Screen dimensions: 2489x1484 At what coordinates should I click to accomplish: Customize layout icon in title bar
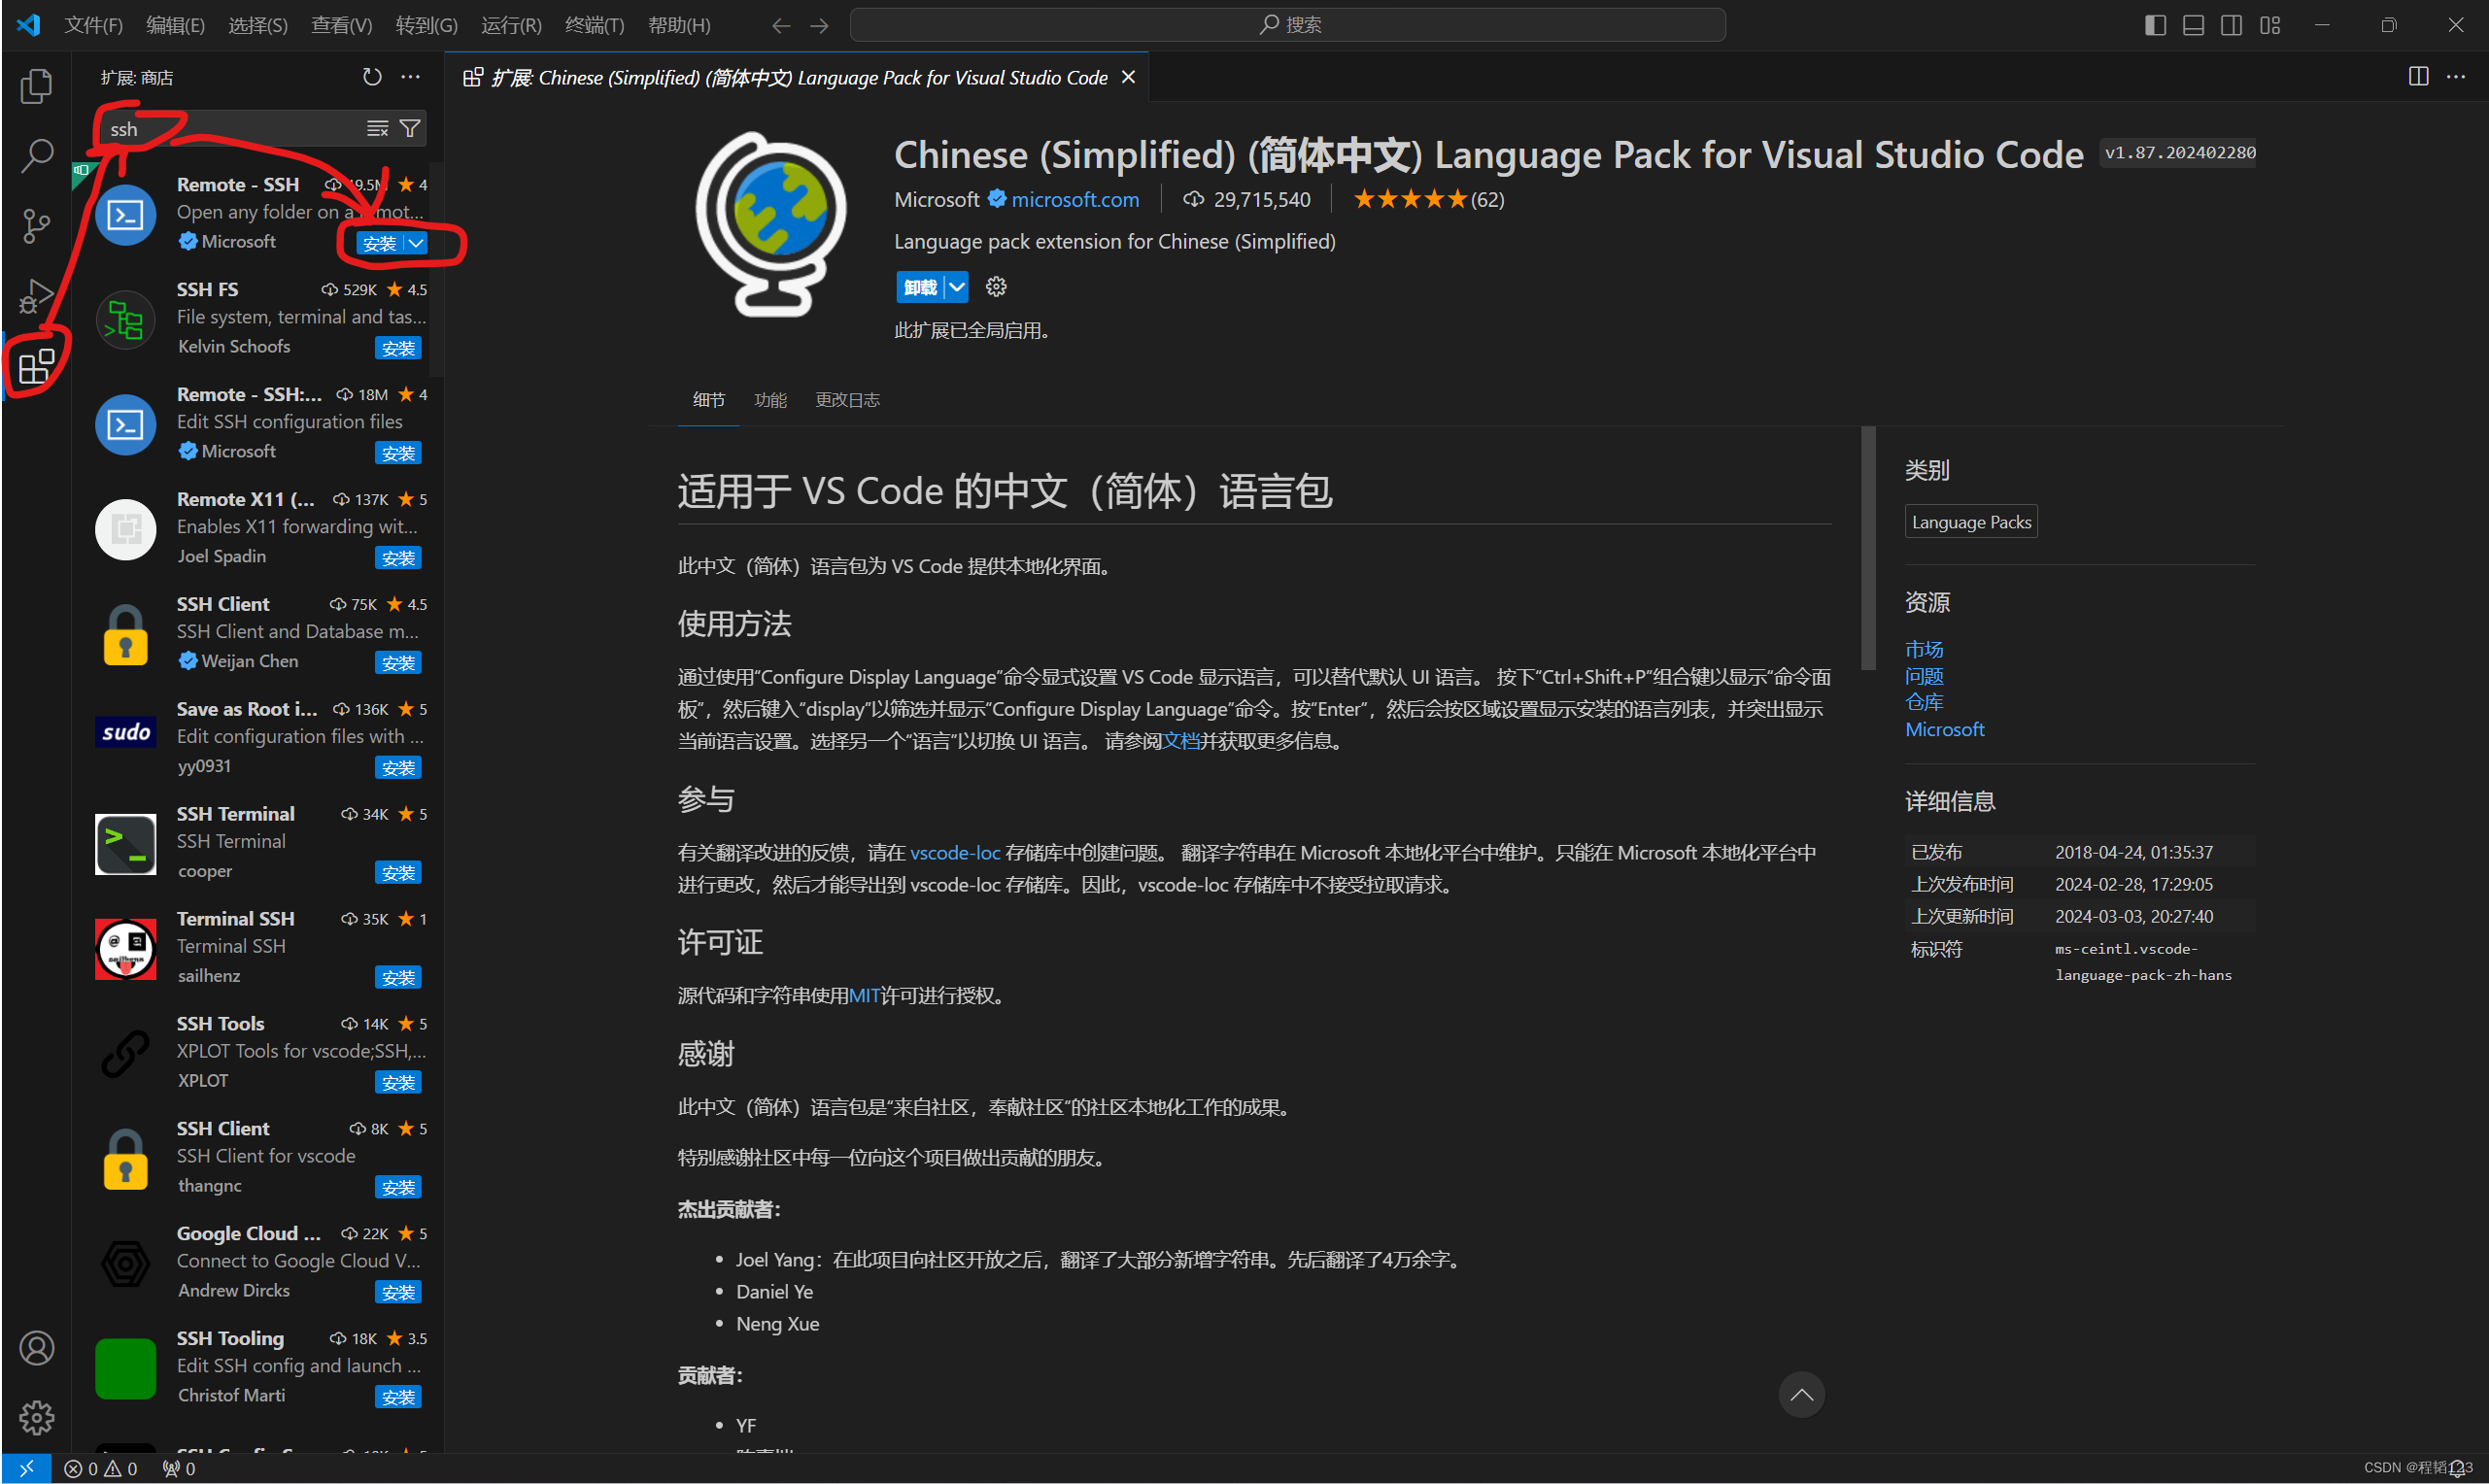[x=2270, y=25]
